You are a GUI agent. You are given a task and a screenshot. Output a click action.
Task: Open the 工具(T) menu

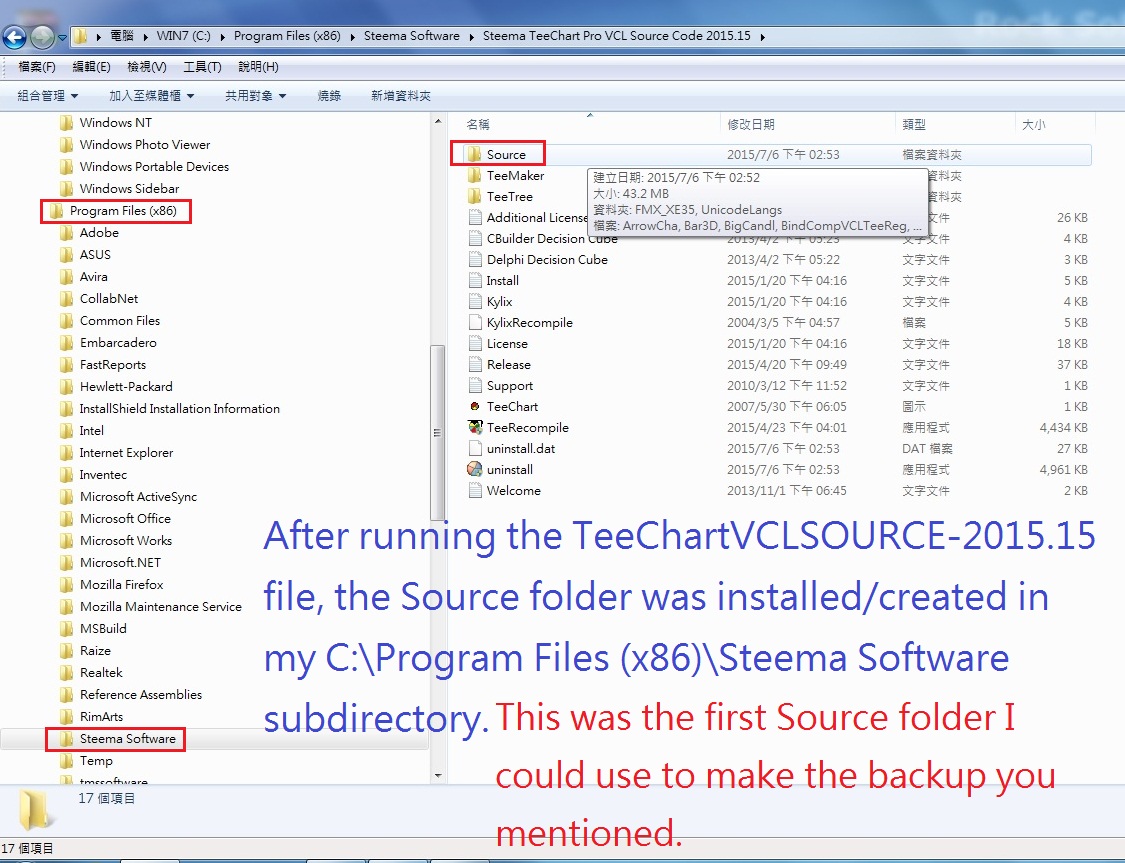(202, 67)
